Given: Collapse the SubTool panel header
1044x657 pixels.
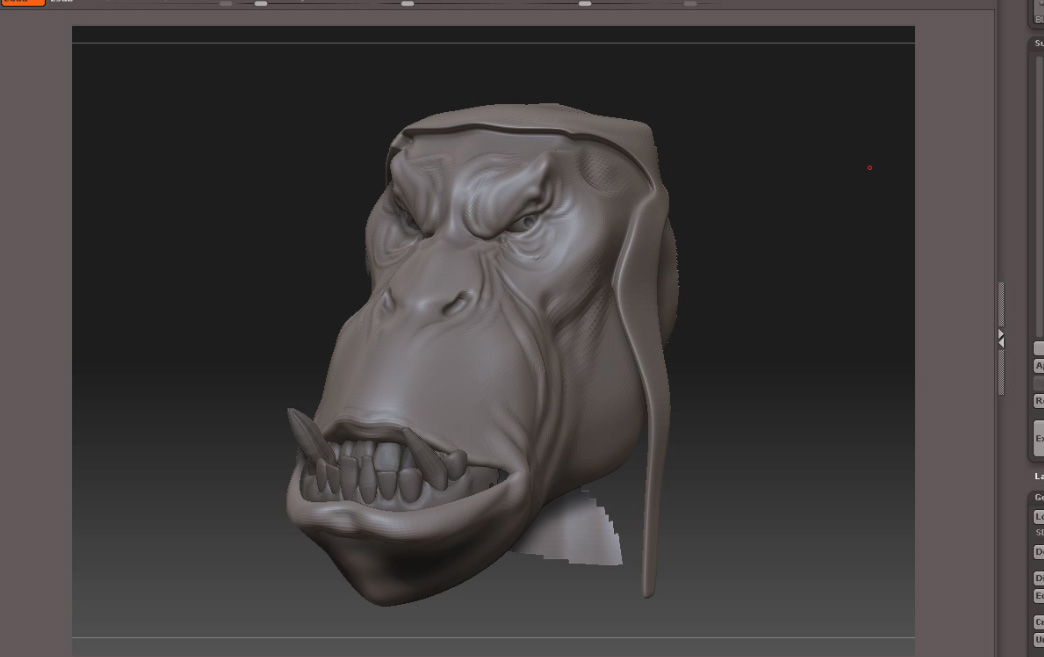Looking at the screenshot, I should point(1038,43).
